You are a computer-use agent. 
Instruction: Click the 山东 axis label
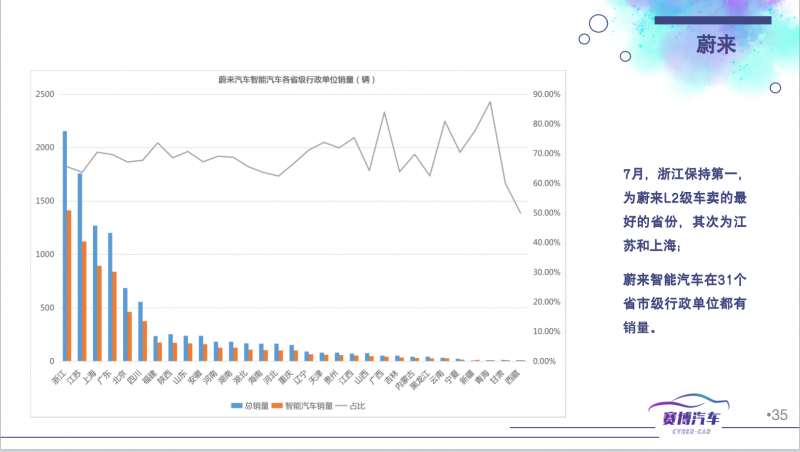click(x=180, y=376)
